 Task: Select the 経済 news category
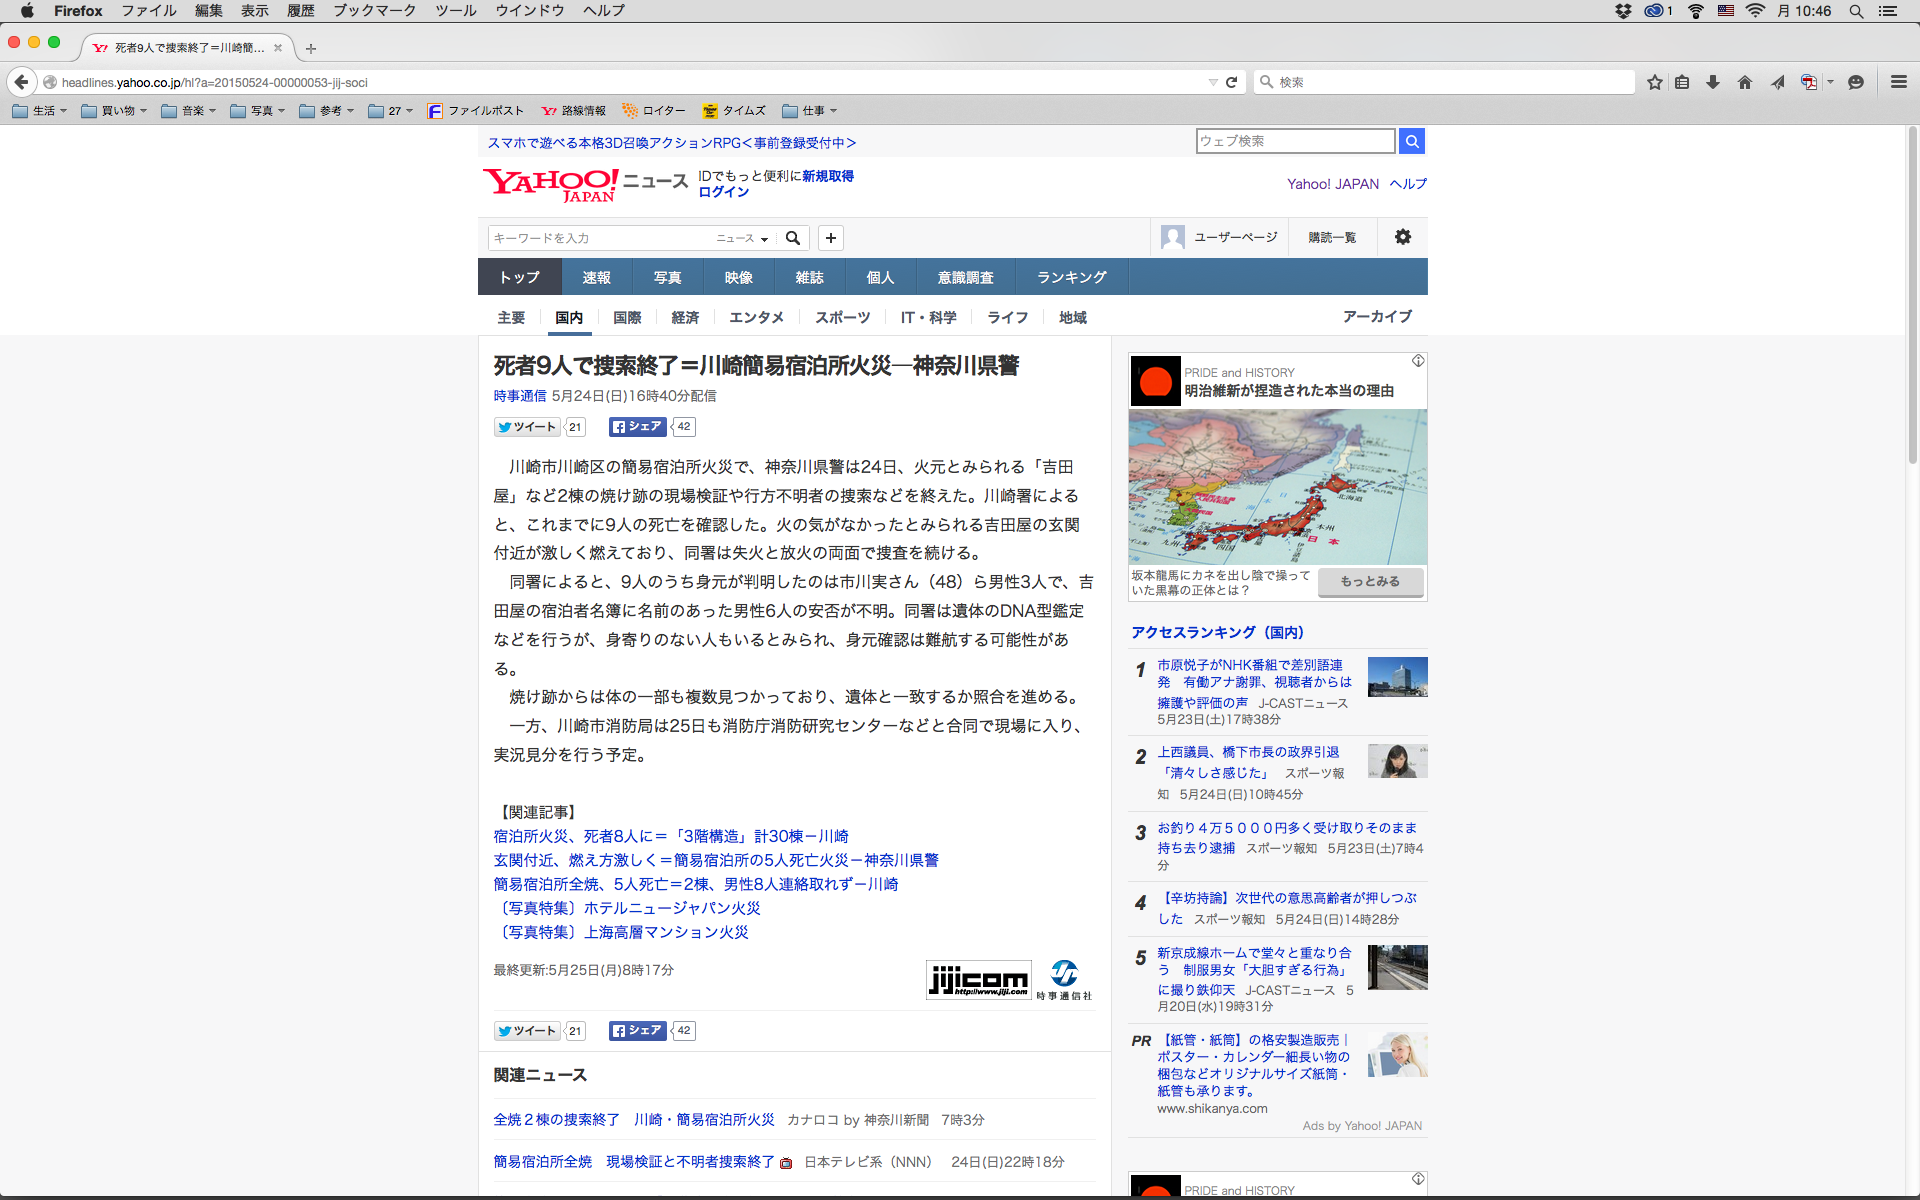(x=685, y=317)
